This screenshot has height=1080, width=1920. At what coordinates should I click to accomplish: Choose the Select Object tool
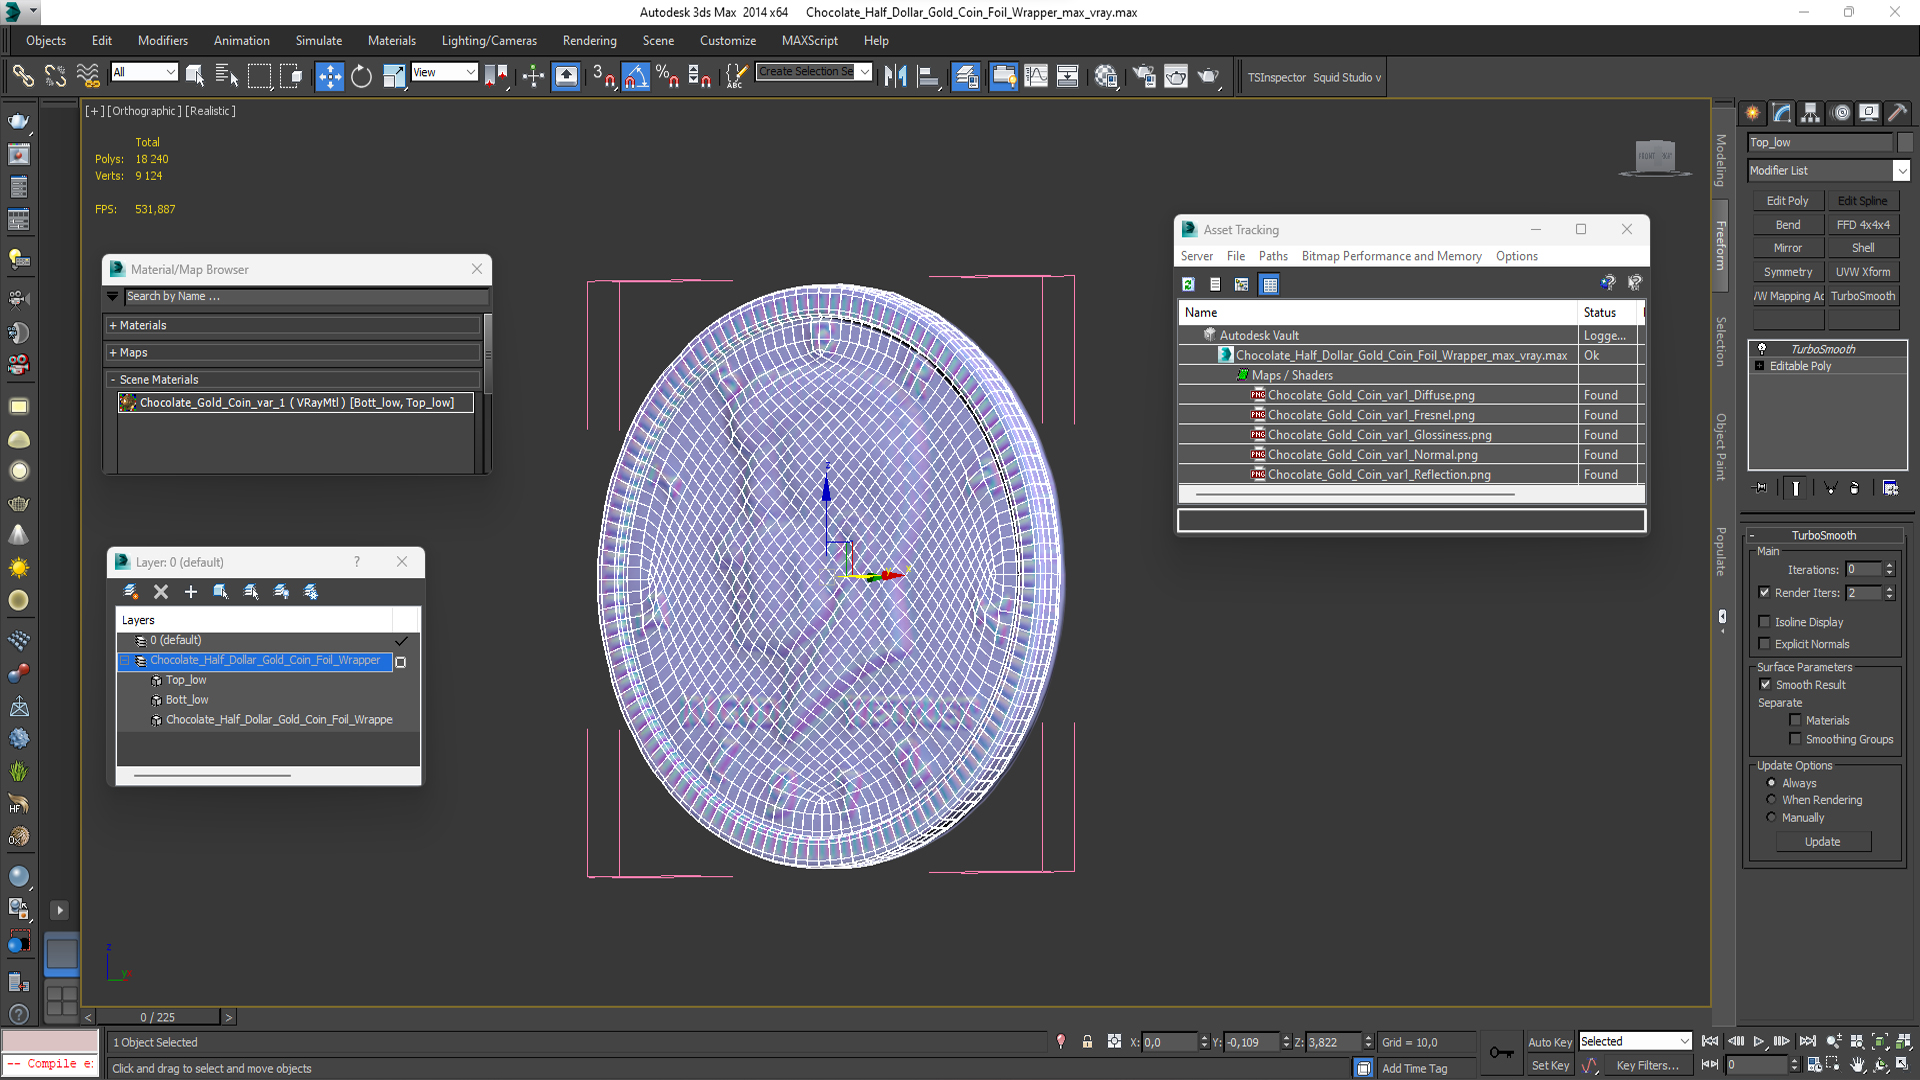pyautogui.click(x=195, y=76)
